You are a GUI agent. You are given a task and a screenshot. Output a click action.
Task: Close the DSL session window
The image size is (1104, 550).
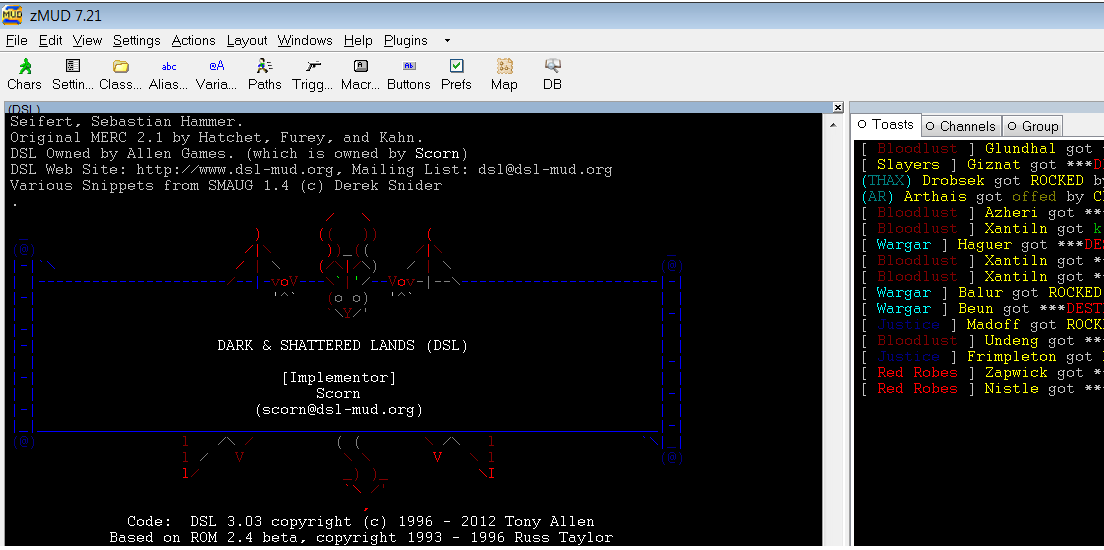(838, 108)
